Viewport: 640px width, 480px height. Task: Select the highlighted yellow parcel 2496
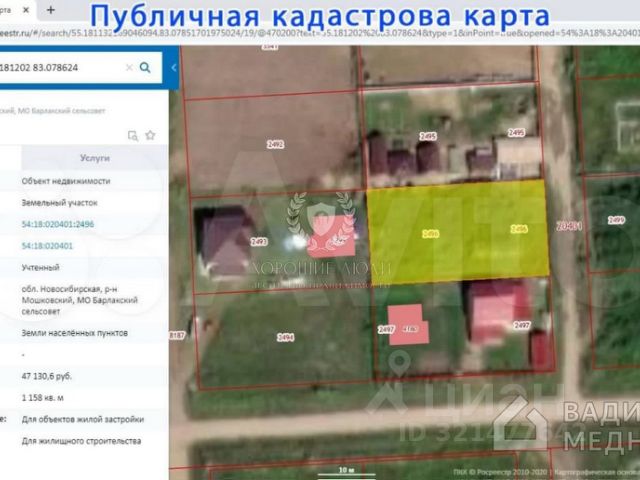(x=457, y=232)
